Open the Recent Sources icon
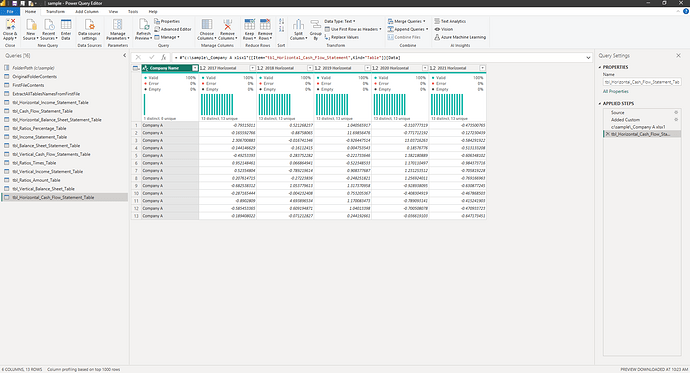This screenshot has width=690, height=373. 49,25
